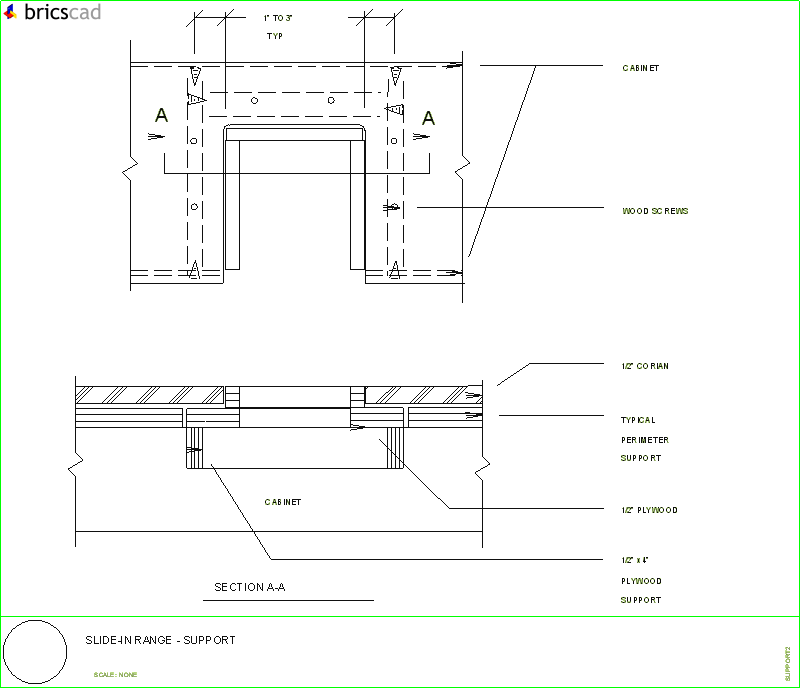This screenshot has height=688, width=800.
Task: Click the 1/2" CORIAN label
Action: click(645, 365)
